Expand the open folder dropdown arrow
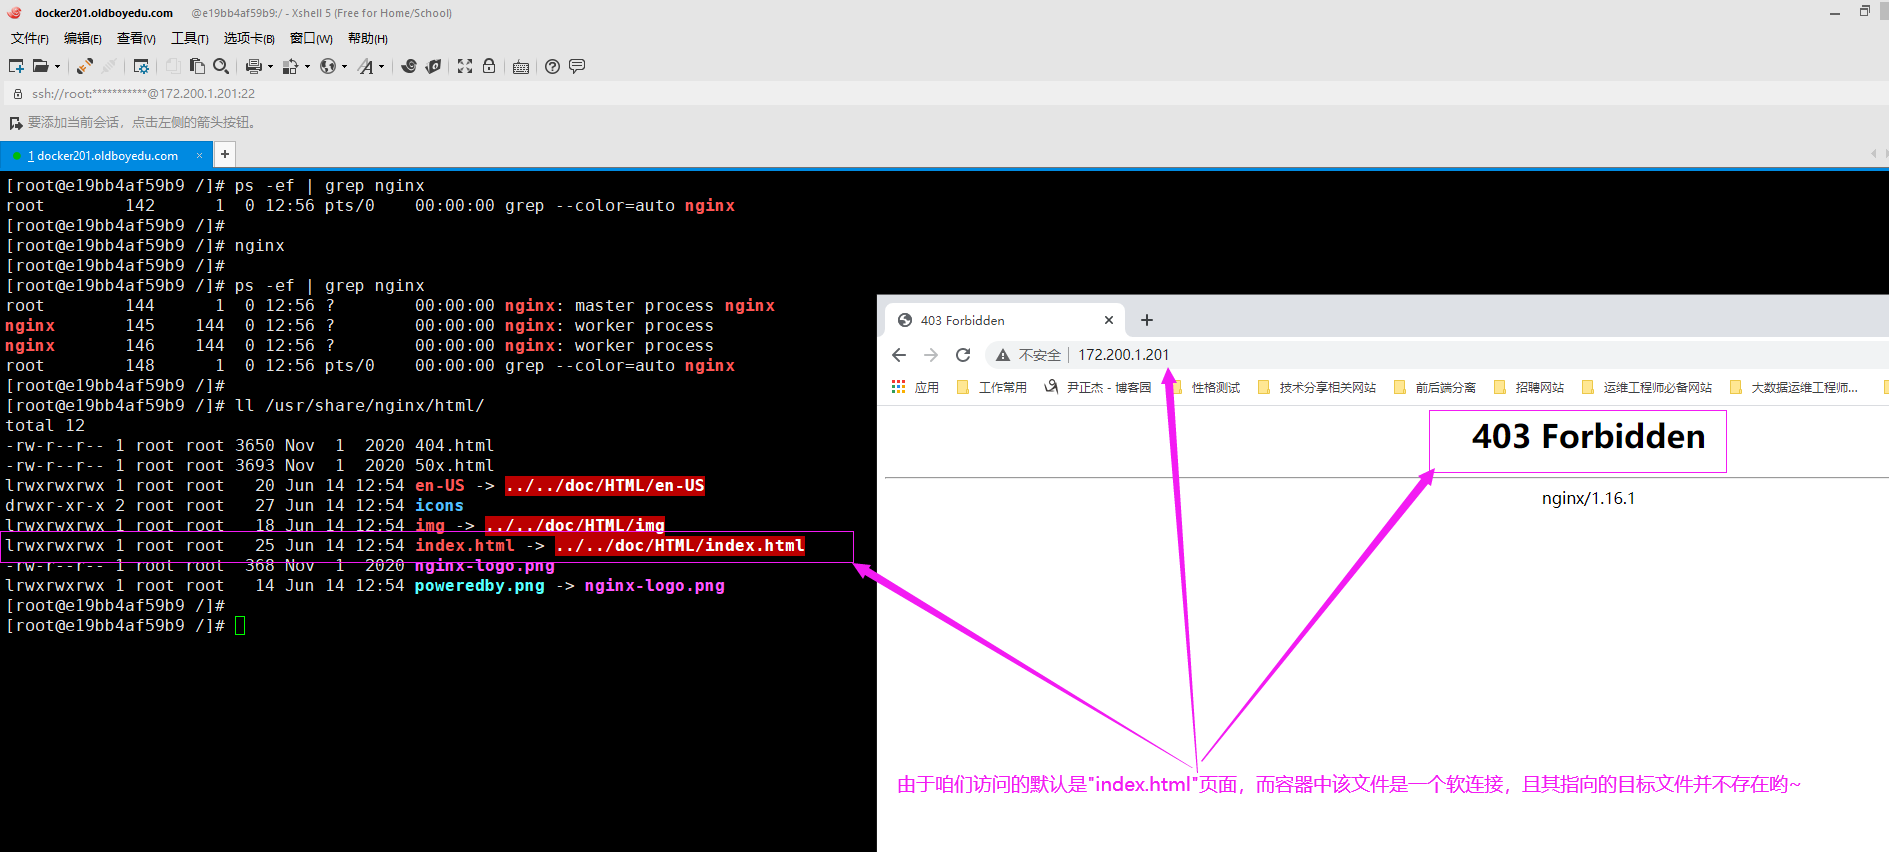 tap(57, 67)
